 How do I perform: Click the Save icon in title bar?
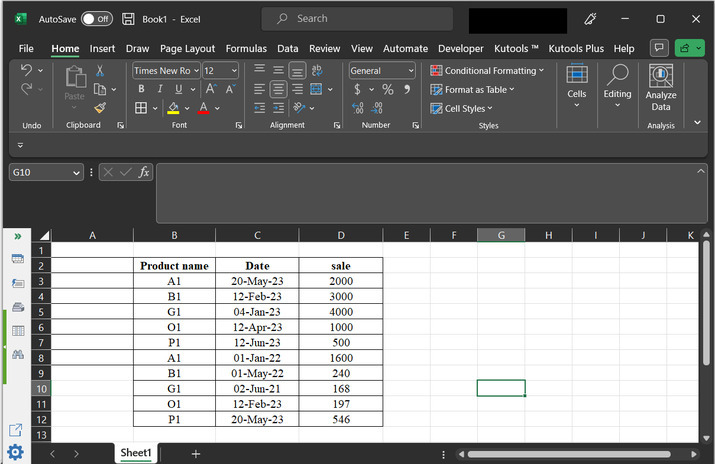point(128,19)
